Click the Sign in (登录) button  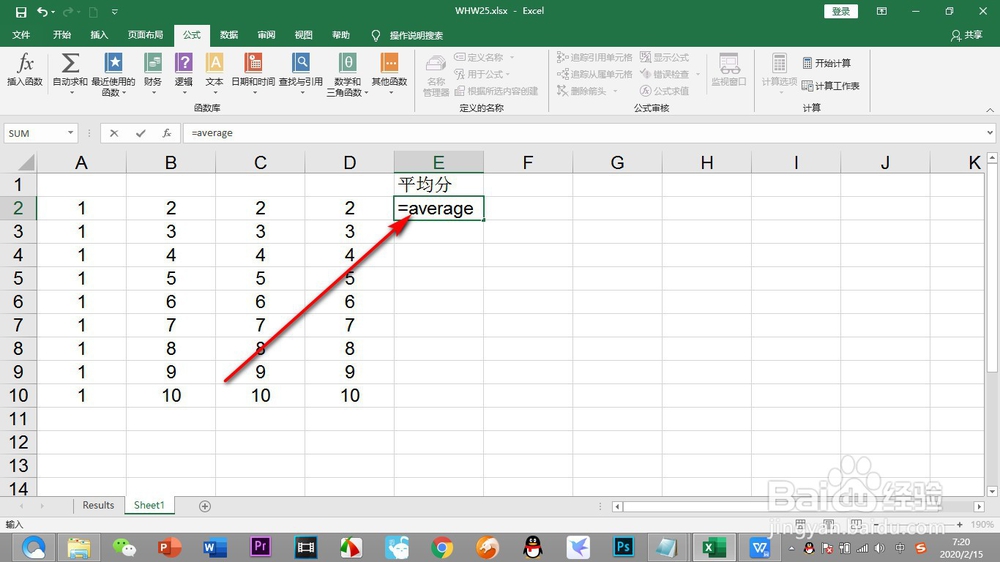(841, 11)
